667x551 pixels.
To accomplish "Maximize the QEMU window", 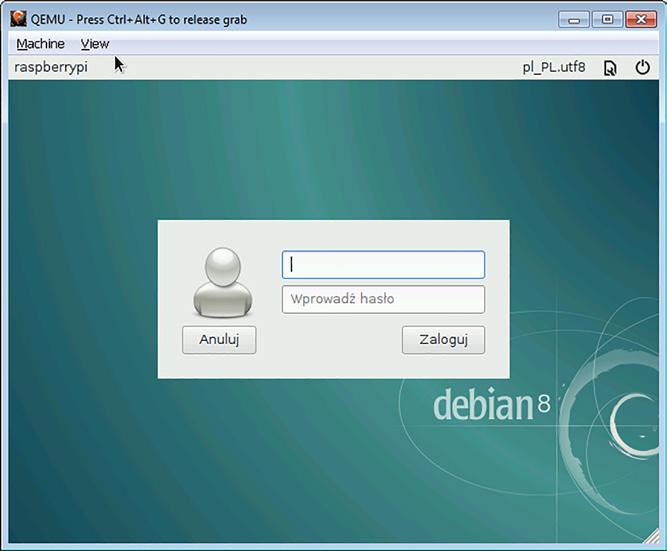I will click(x=607, y=20).
